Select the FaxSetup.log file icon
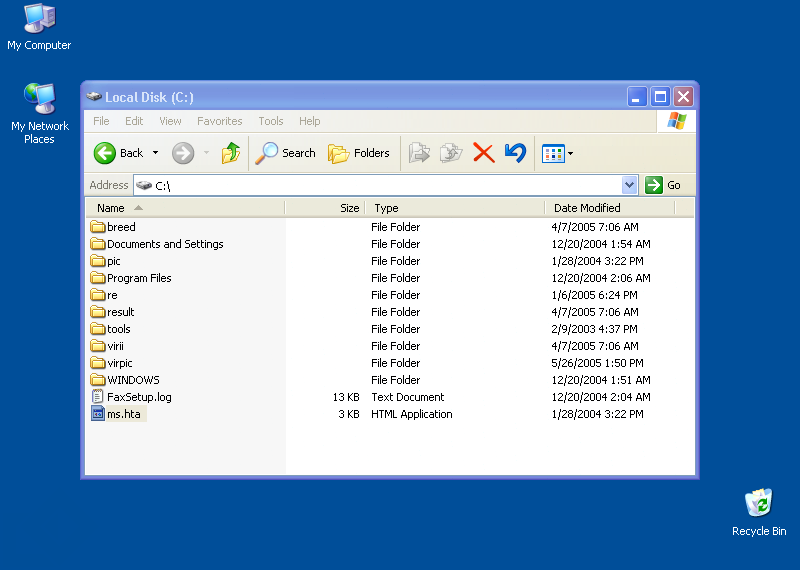Screen dimensions: 800x570 [x=97, y=396]
